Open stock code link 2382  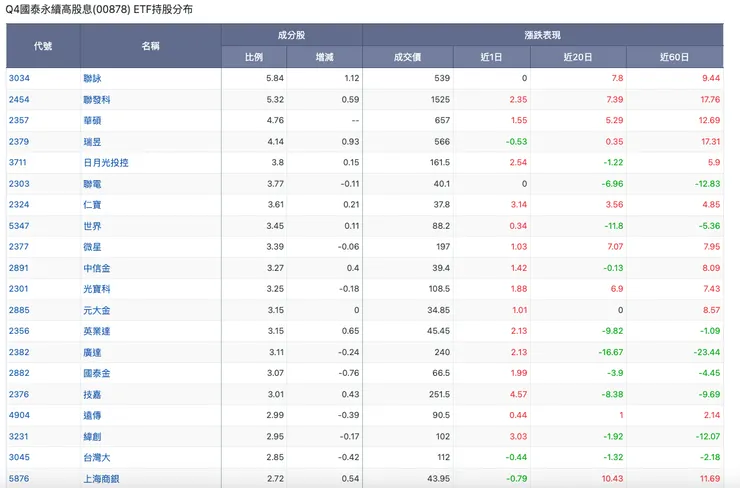coord(19,352)
